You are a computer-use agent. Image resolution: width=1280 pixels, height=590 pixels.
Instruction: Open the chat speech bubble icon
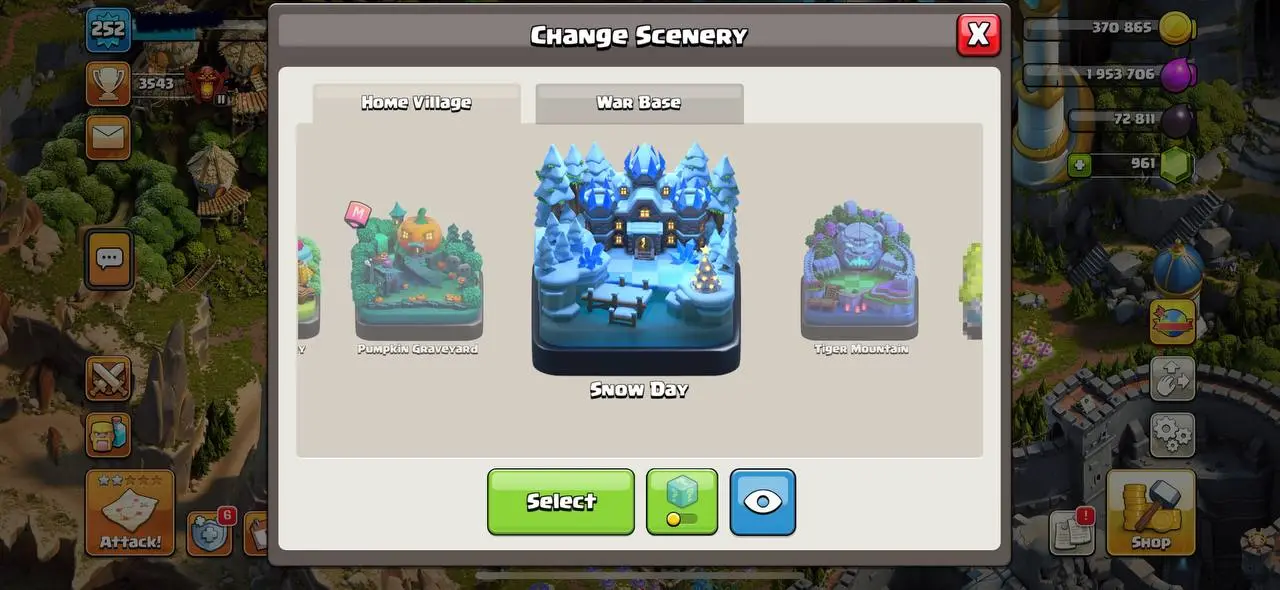108,259
